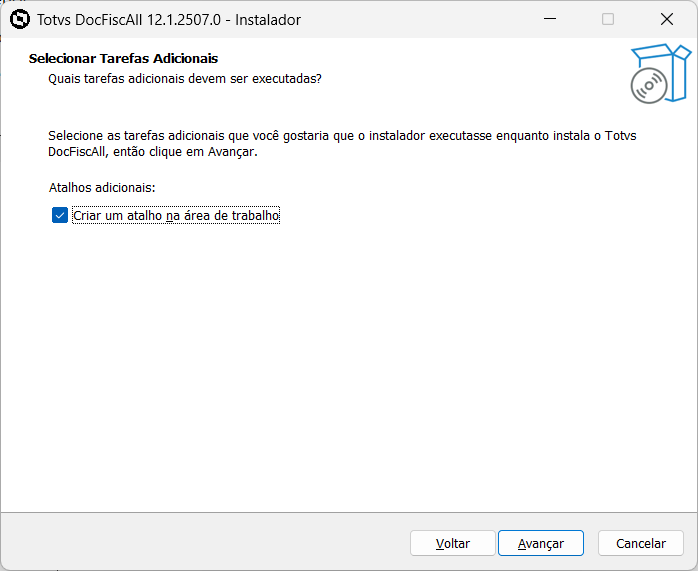Minimize the installer window
The width and height of the screenshot is (698, 571).
(550, 19)
